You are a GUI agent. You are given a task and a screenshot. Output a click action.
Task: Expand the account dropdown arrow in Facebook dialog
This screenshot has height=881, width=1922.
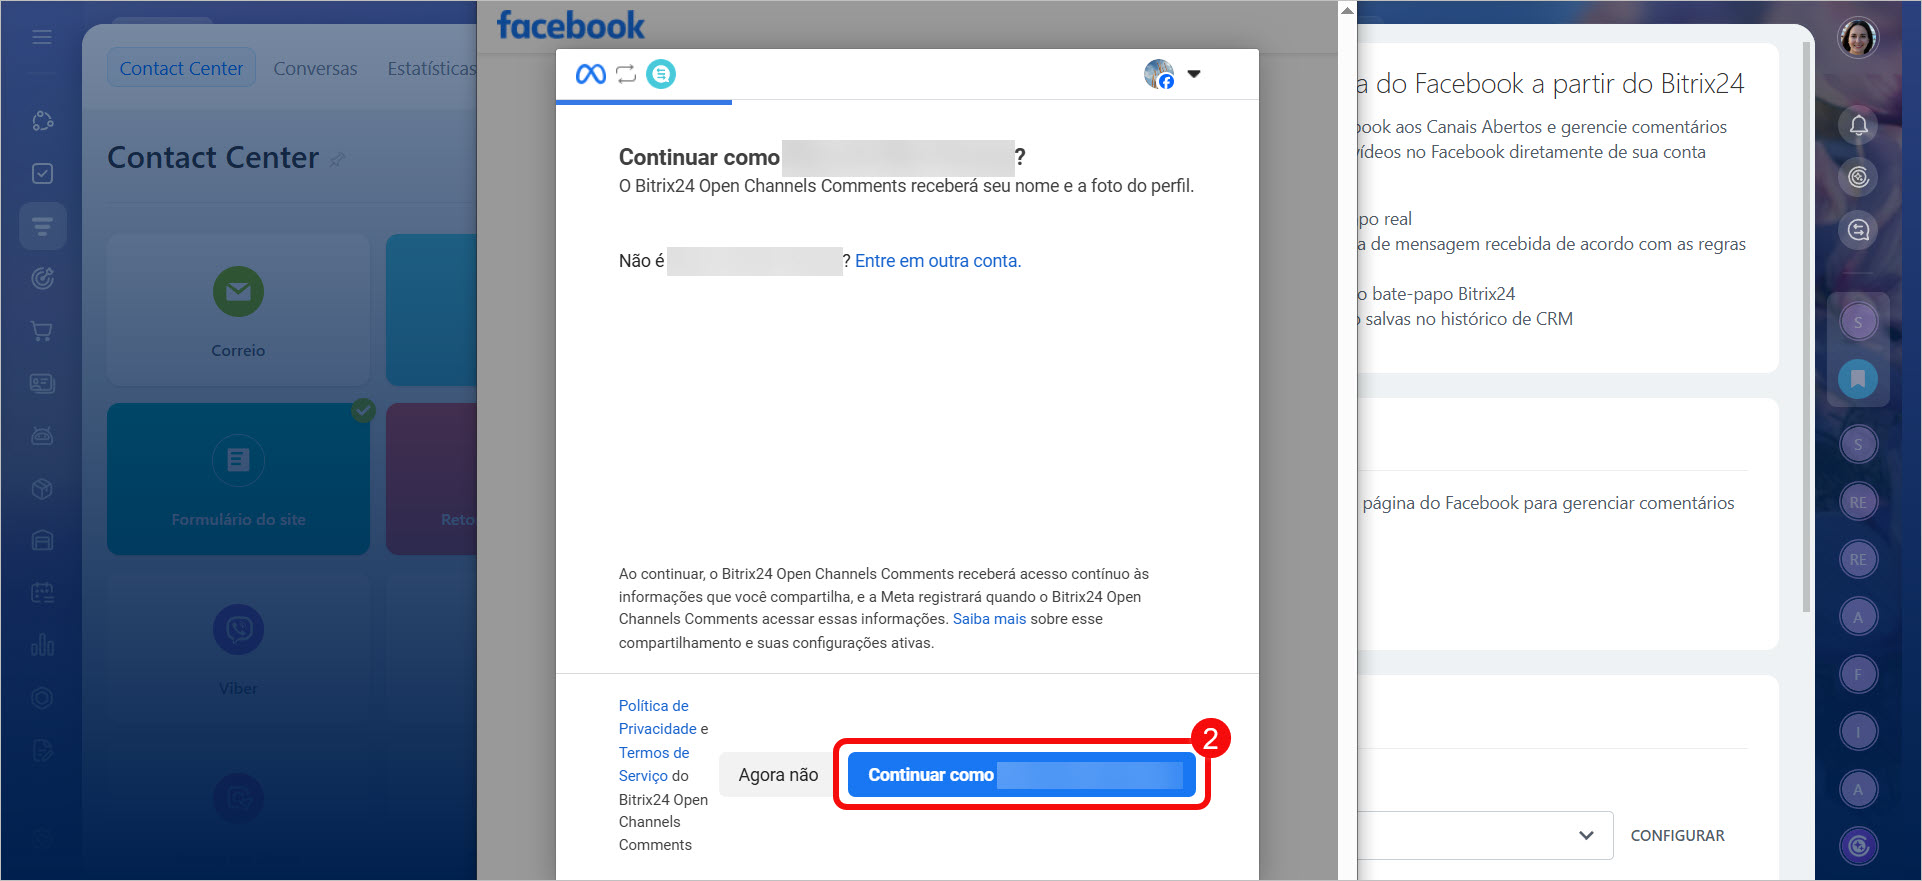click(x=1193, y=74)
